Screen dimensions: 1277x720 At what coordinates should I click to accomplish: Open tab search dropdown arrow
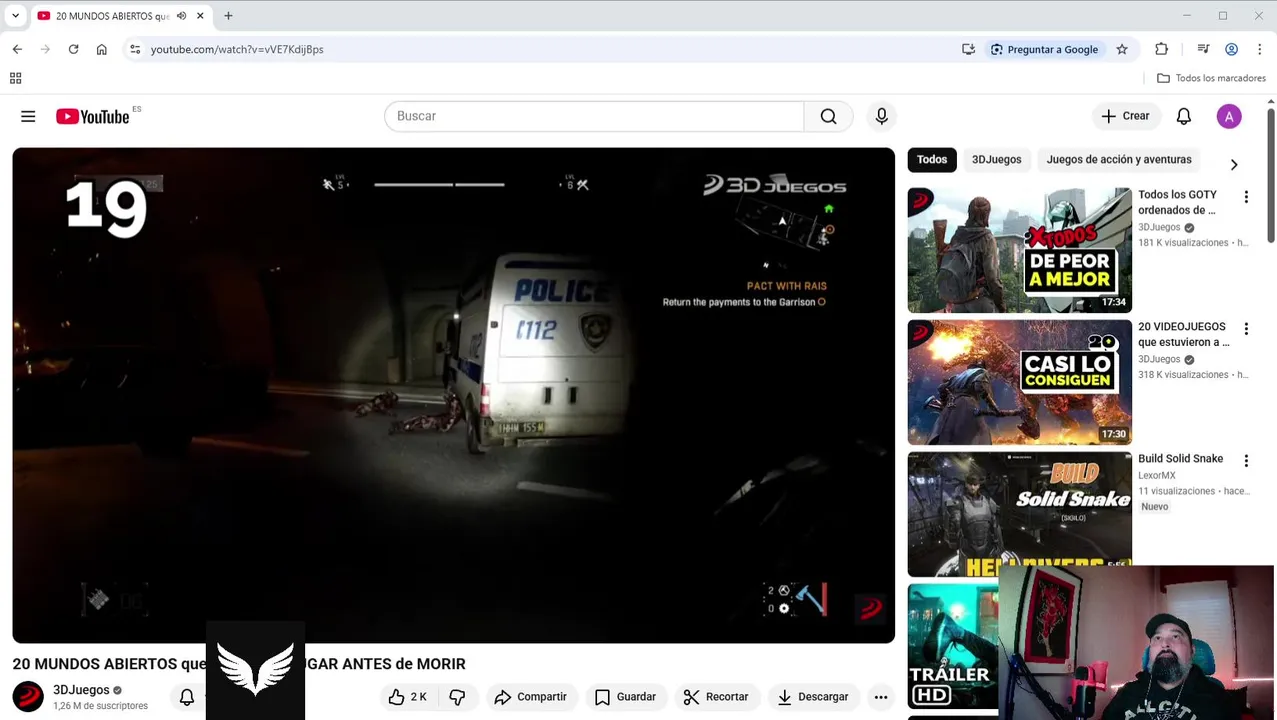pyautogui.click(x=15, y=16)
